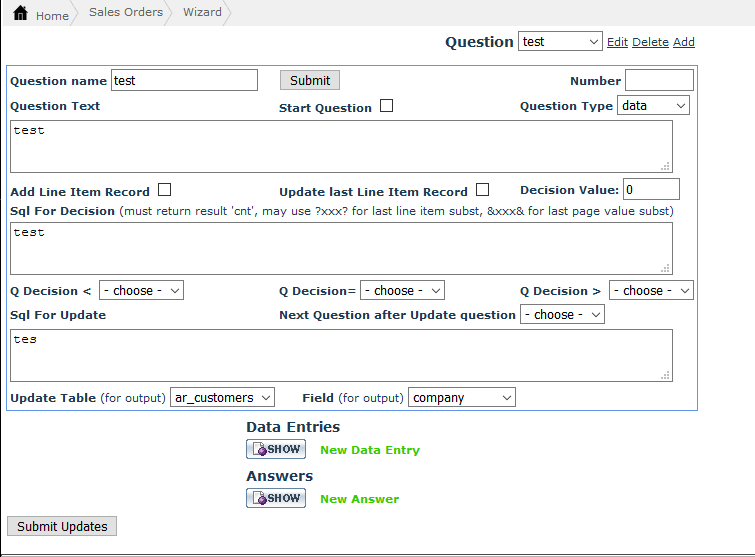Open the Q Decision < dropdown

click(x=141, y=291)
